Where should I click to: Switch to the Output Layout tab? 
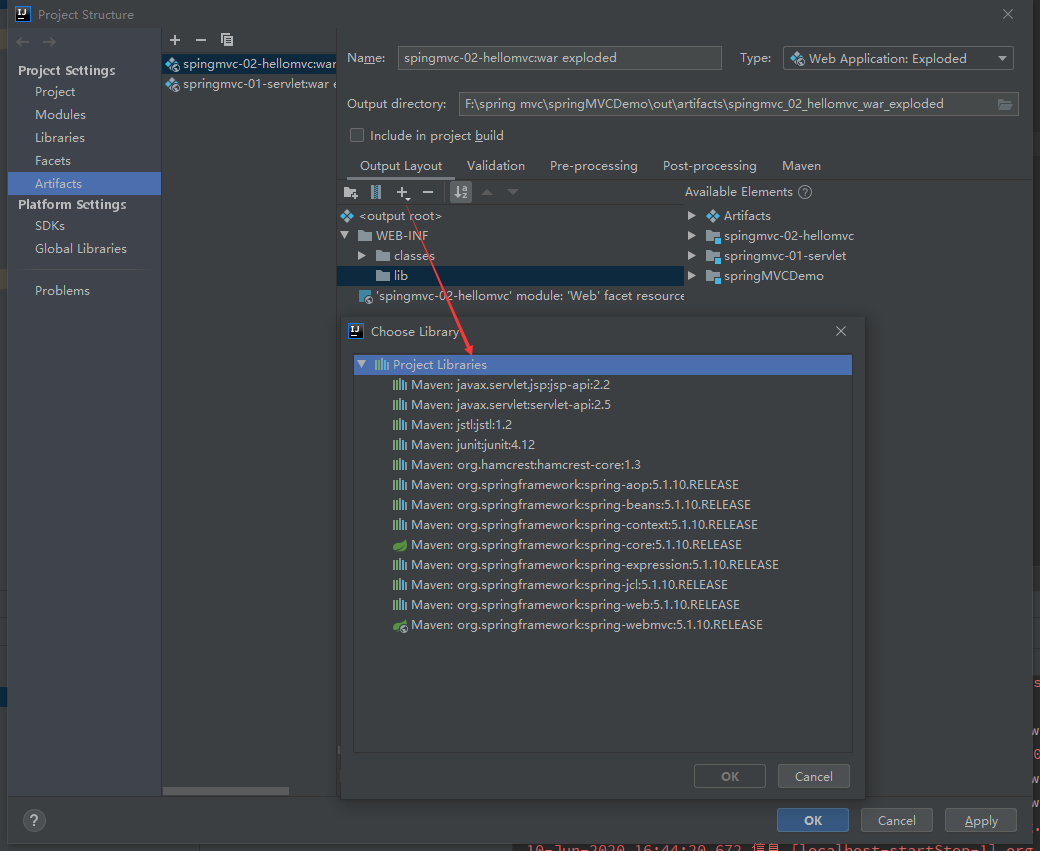tap(401, 166)
